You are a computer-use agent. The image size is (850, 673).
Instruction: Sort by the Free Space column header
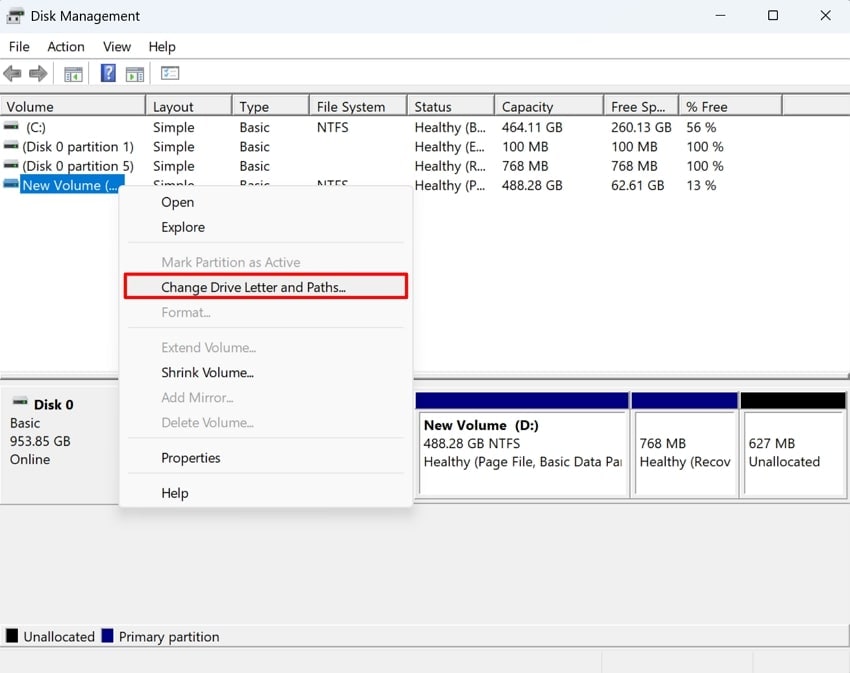coord(641,106)
